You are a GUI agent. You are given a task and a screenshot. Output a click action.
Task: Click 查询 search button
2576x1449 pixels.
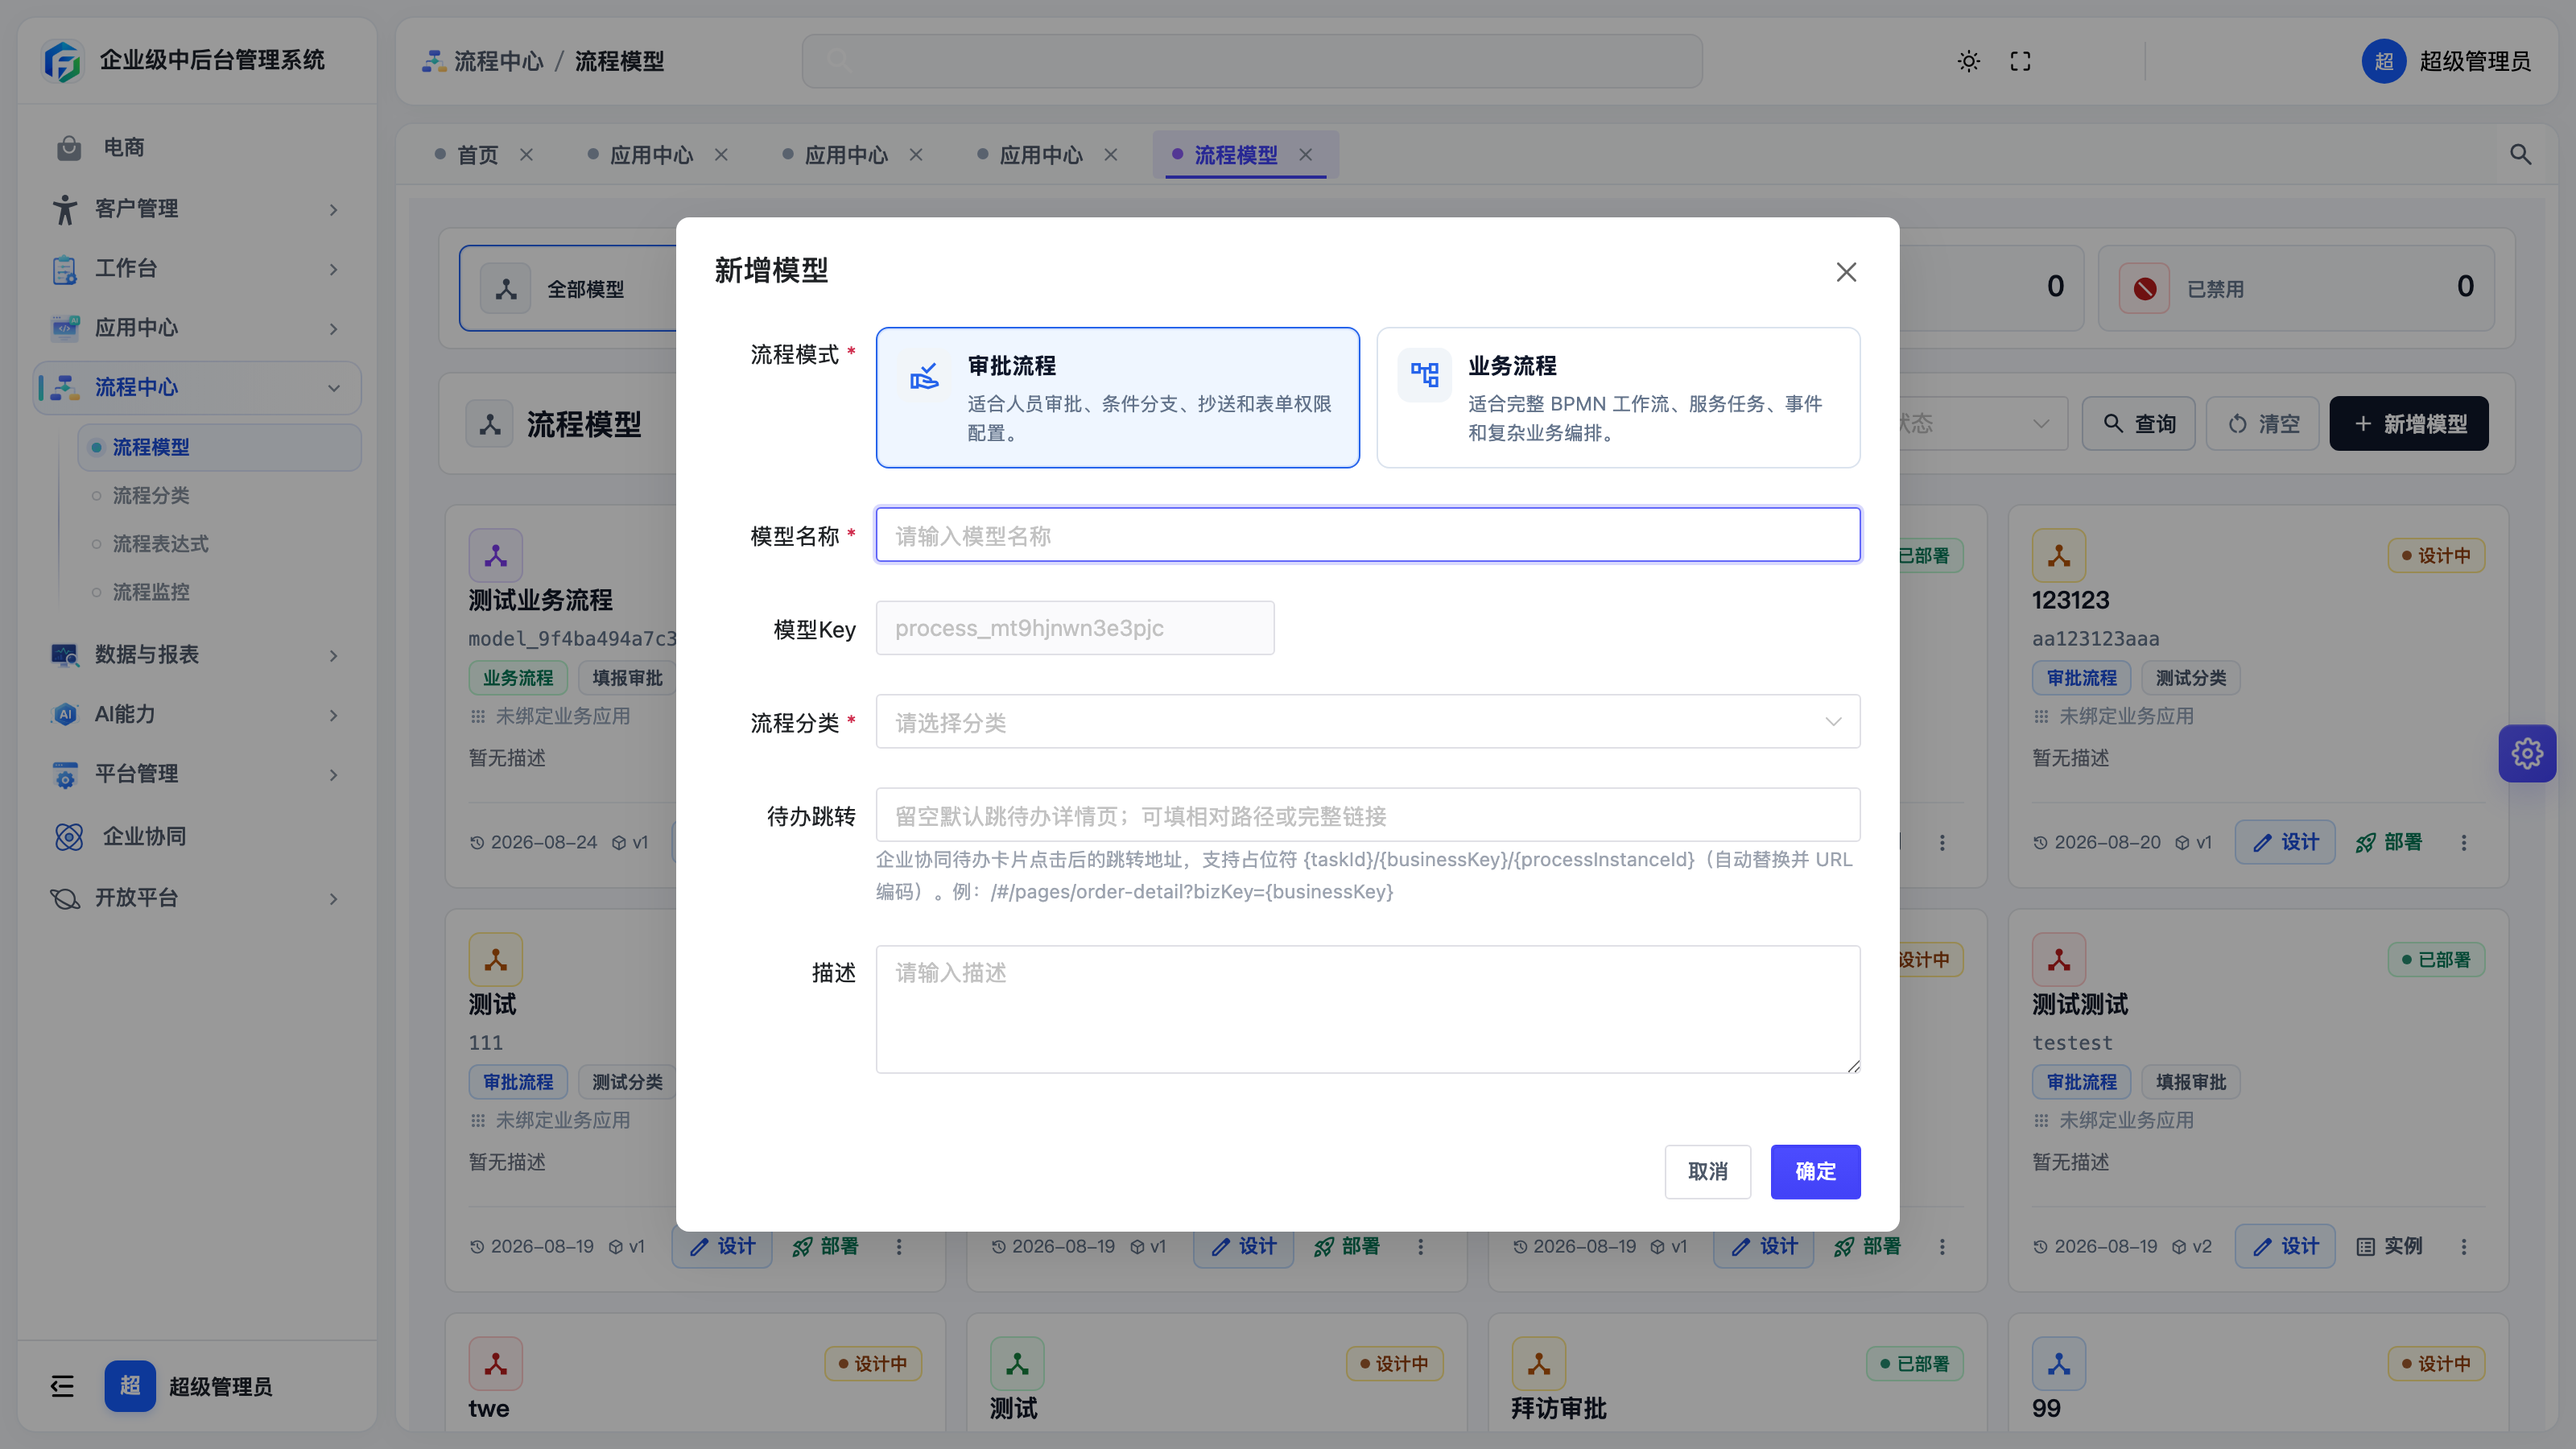point(2138,424)
